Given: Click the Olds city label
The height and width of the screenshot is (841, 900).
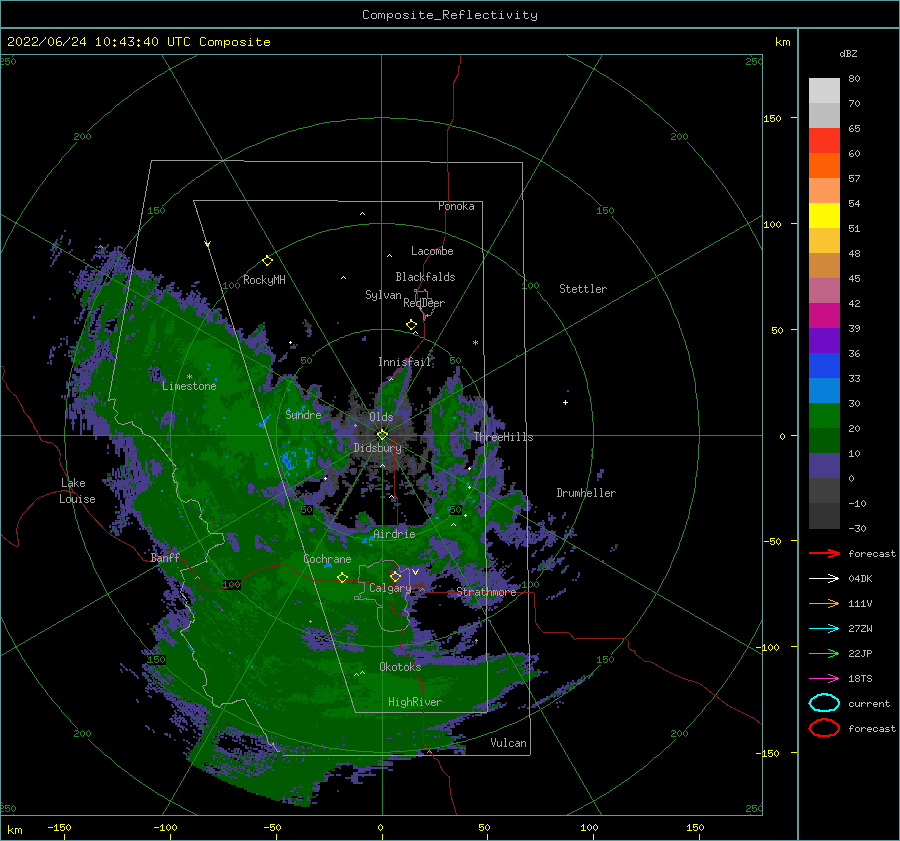Looking at the screenshot, I should [381, 417].
